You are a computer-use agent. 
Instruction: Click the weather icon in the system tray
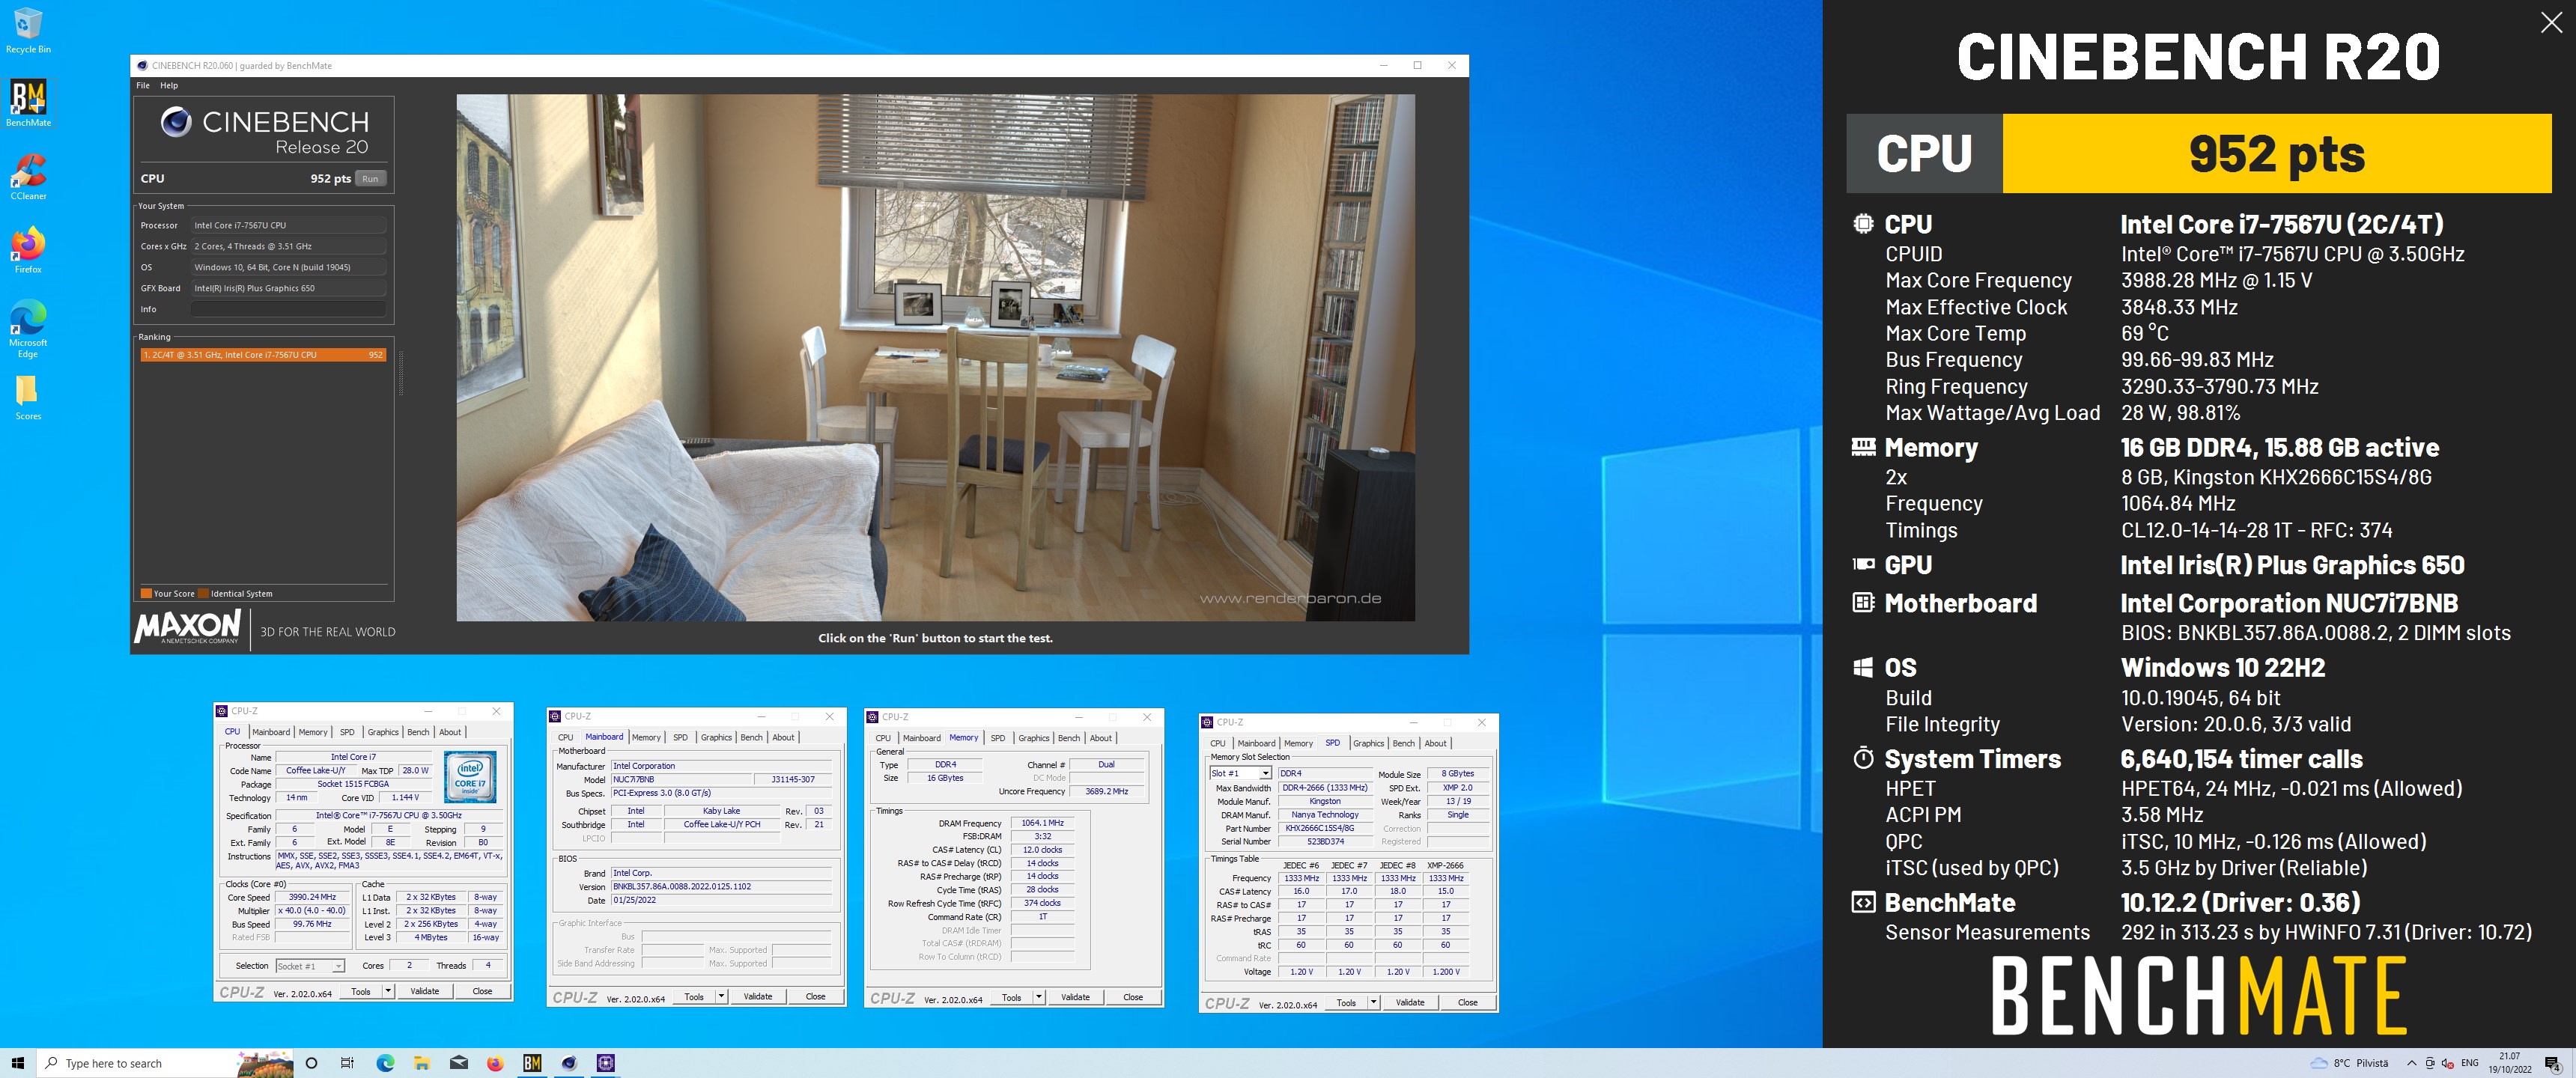(x=2319, y=1063)
